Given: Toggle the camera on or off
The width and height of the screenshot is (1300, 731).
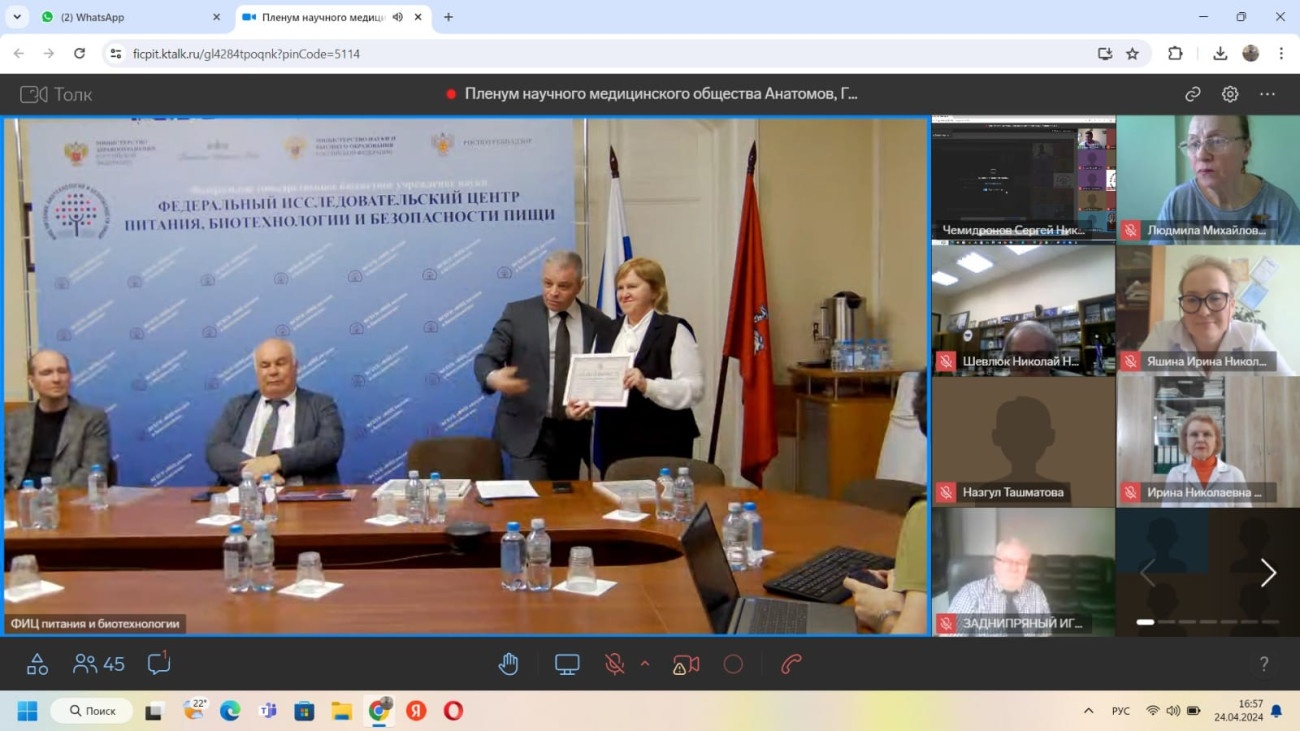Looking at the screenshot, I should [686, 664].
